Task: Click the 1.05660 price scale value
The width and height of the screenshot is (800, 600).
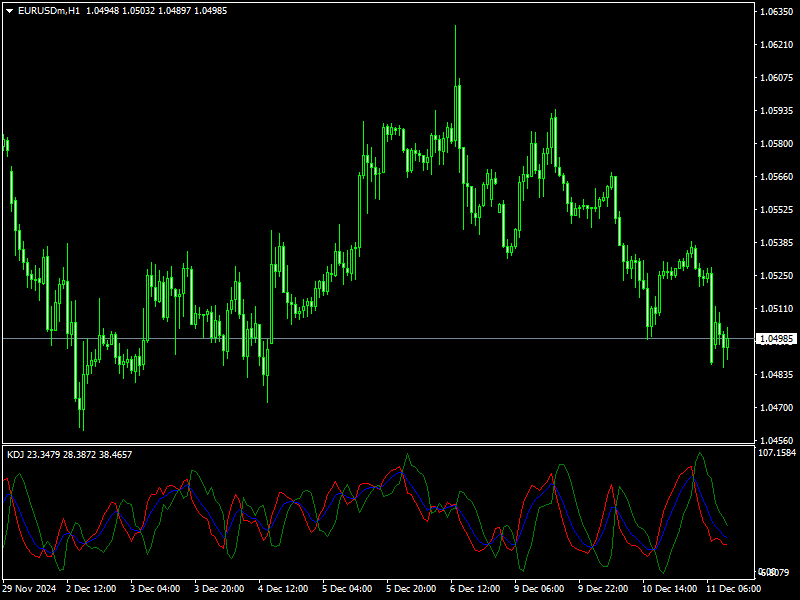Action: click(x=777, y=177)
